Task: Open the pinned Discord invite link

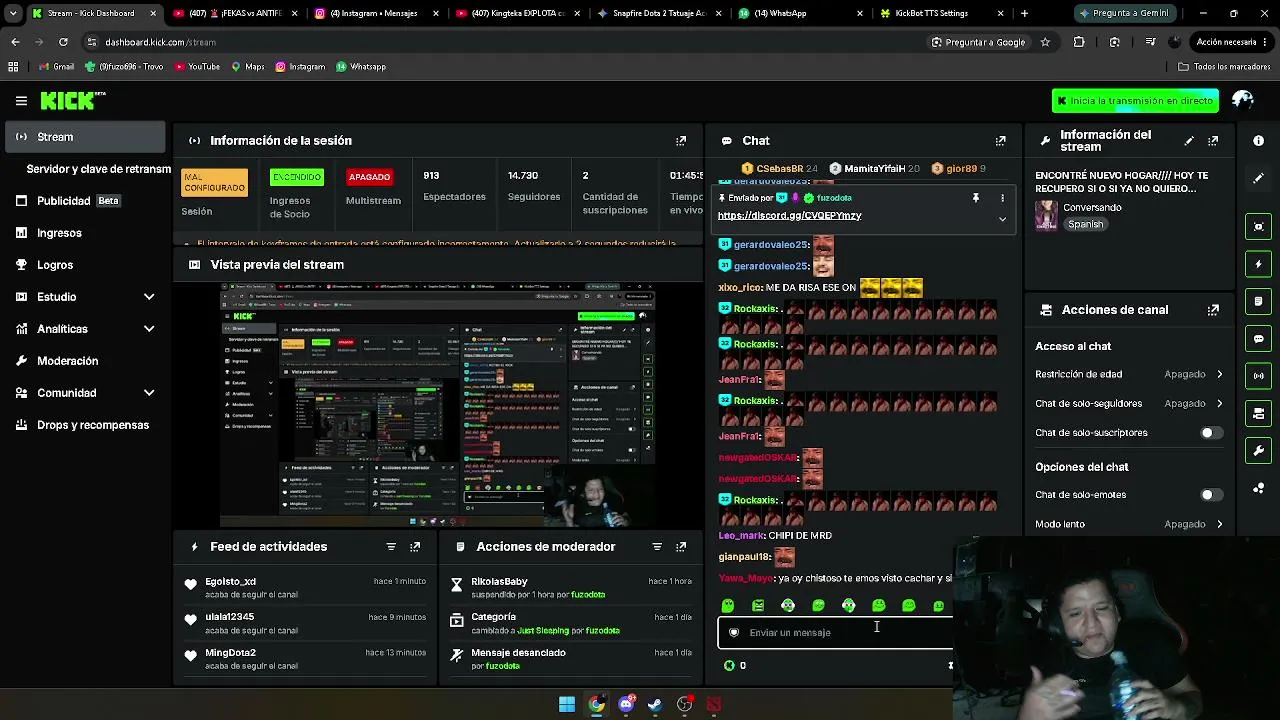Action: pos(789,216)
